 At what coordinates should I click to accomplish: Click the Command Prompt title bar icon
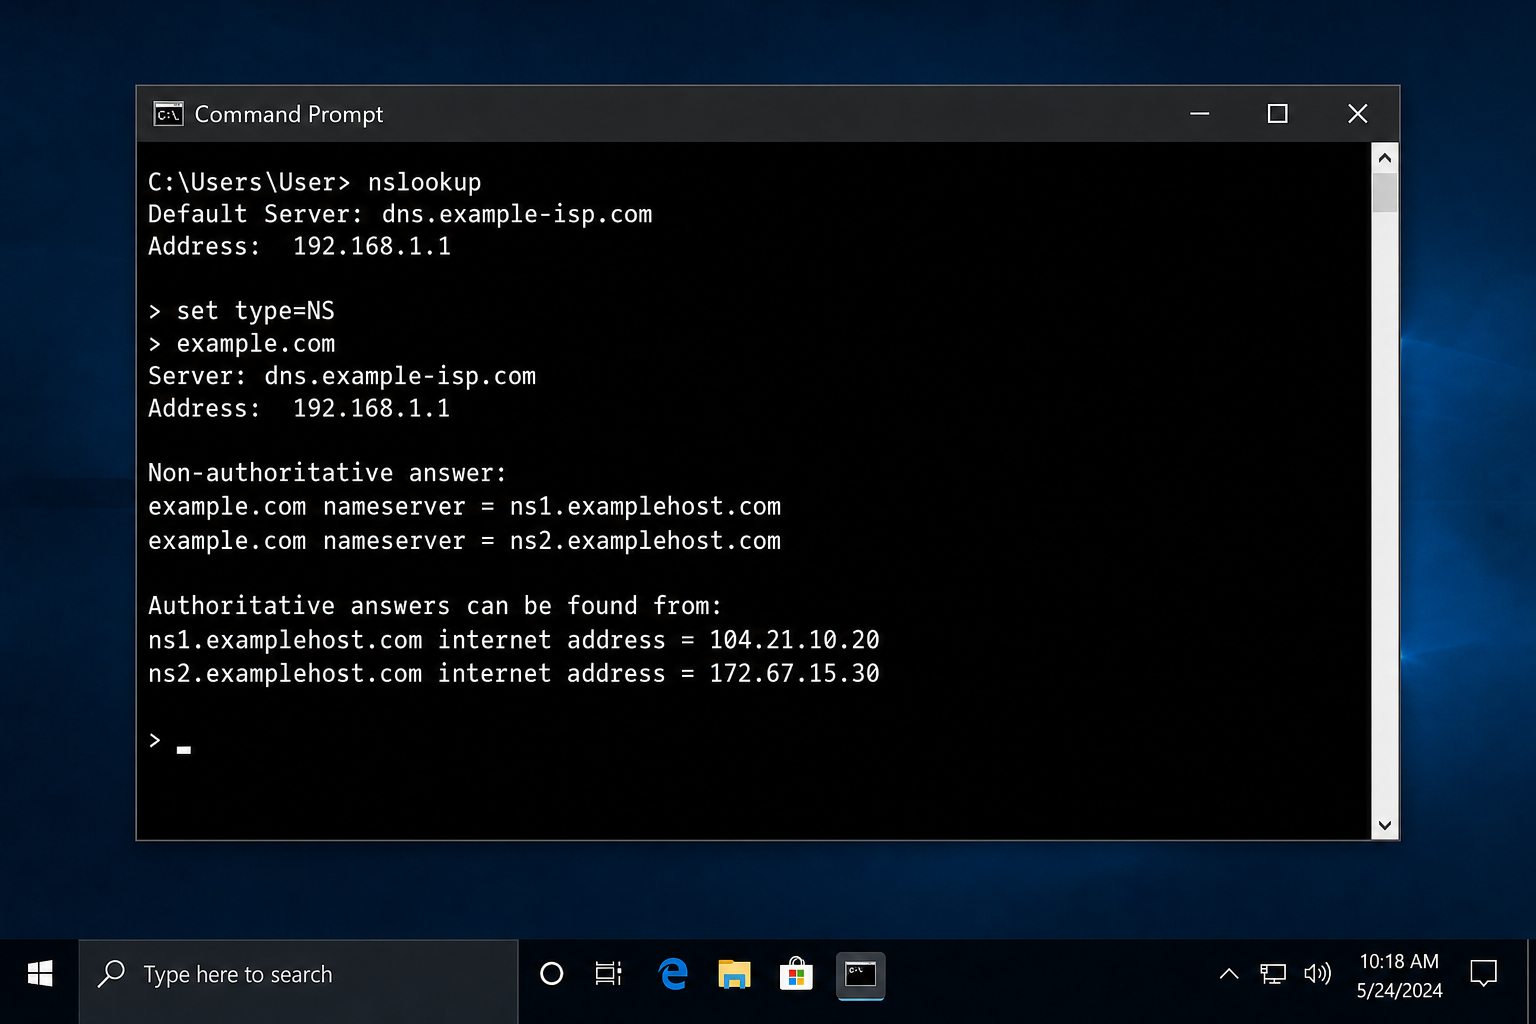pos(168,114)
